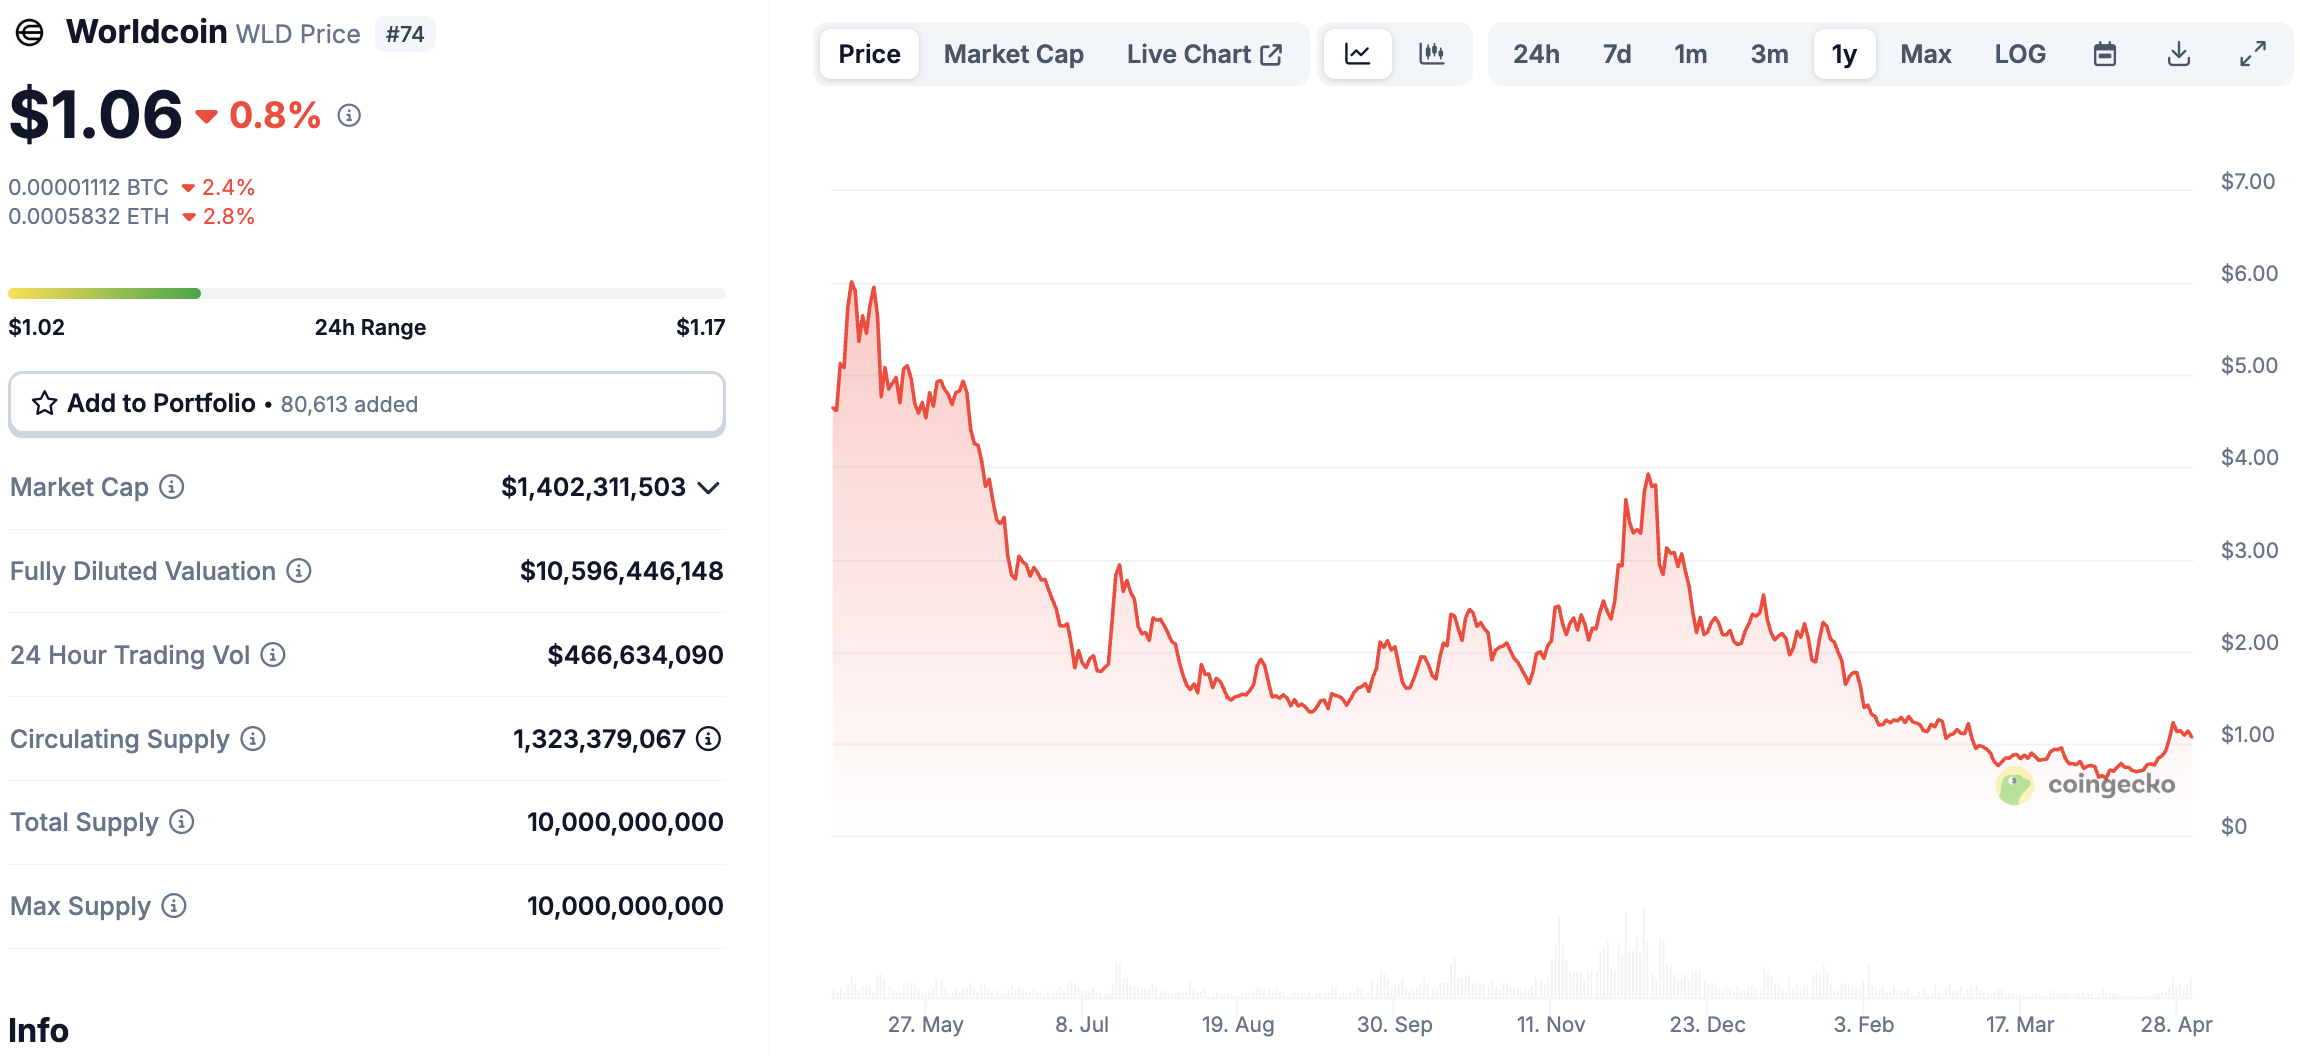Switch to candlestick chart icon
The height and width of the screenshot is (1056, 2300).
click(1431, 54)
